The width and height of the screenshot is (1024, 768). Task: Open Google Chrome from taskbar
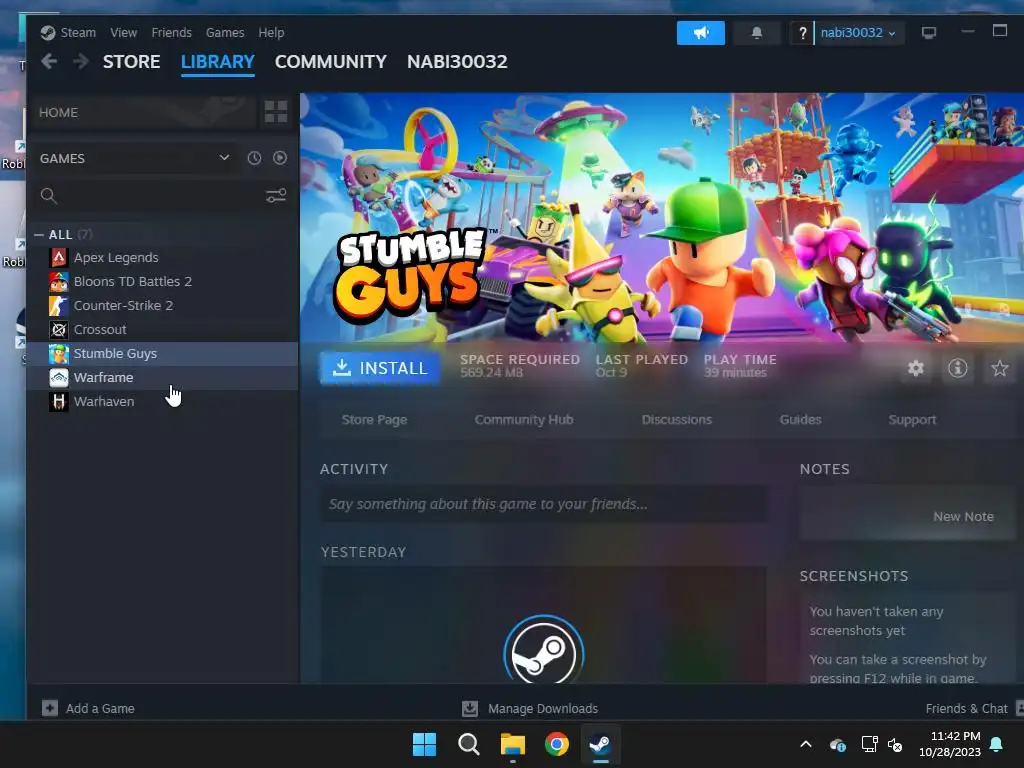[556, 744]
